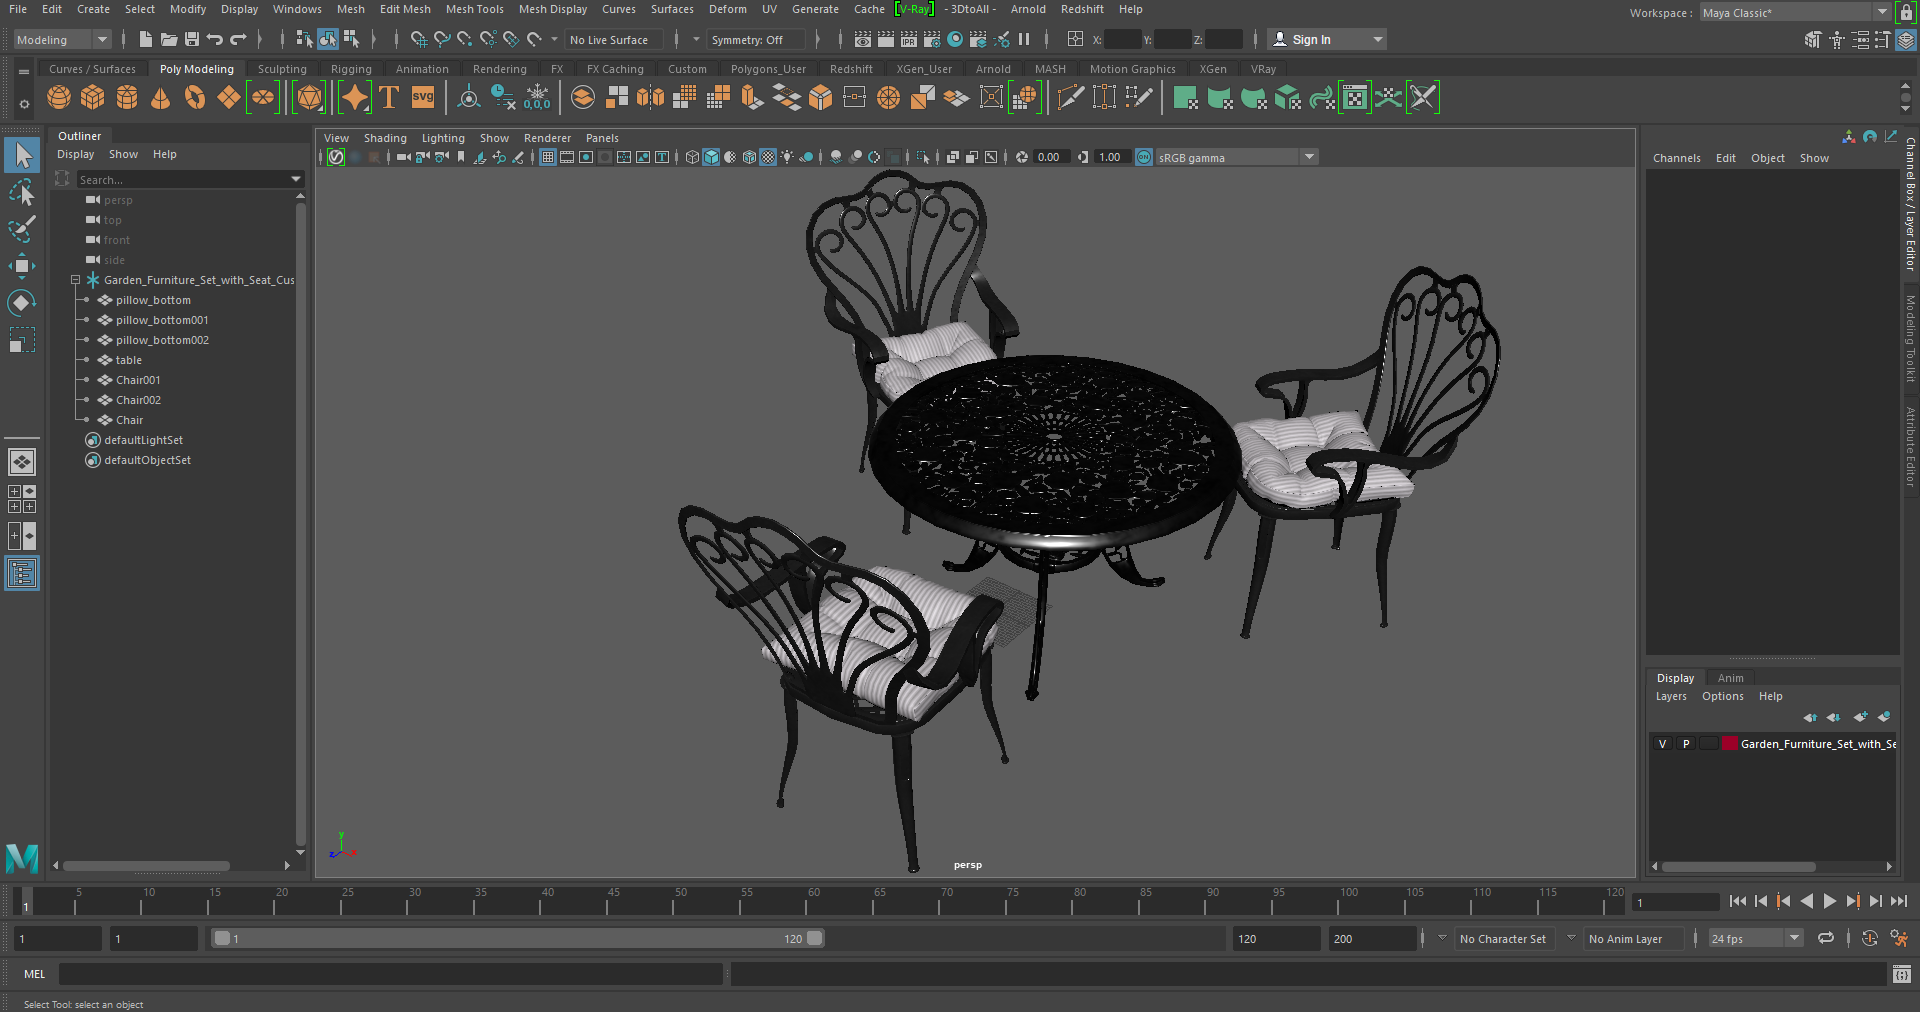Switch to the Rigging shelf tab
Viewport: 1920px width, 1012px height.
tap(351, 69)
